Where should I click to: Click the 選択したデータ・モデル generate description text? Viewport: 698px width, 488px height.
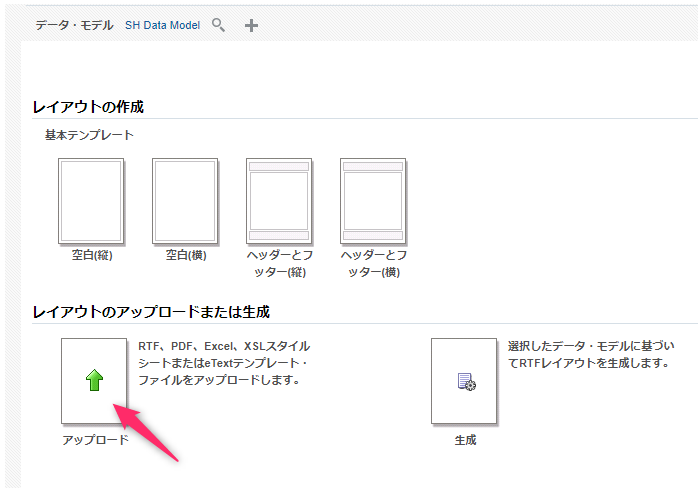coord(591,354)
